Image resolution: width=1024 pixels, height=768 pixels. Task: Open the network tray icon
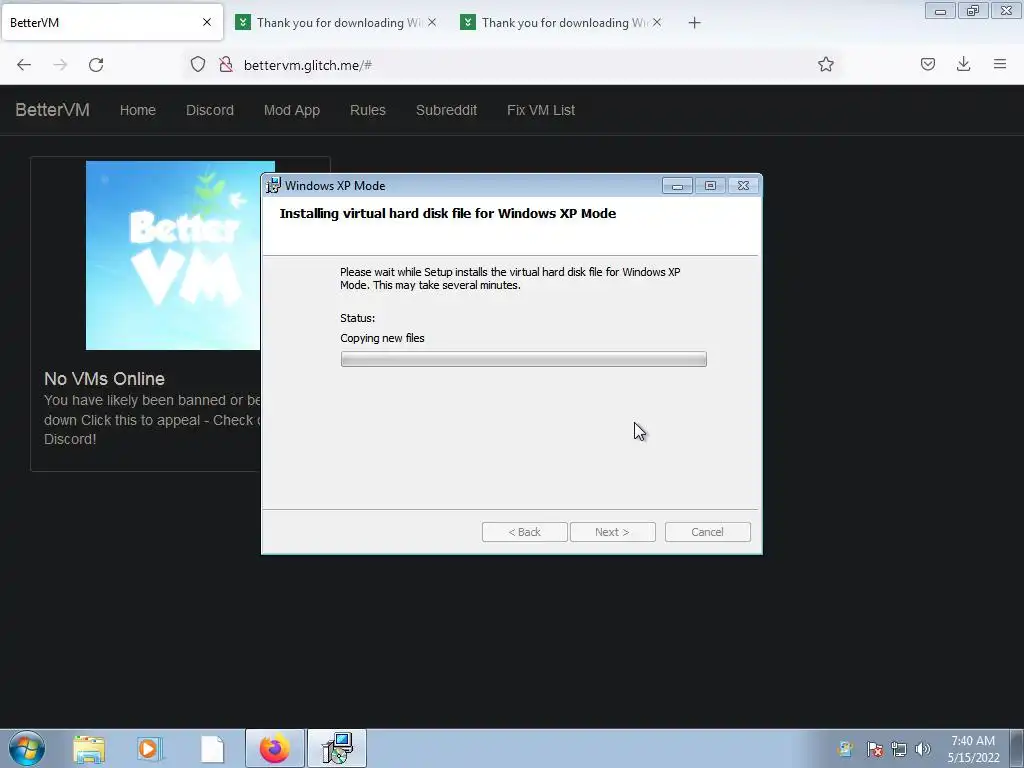(899, 749)
